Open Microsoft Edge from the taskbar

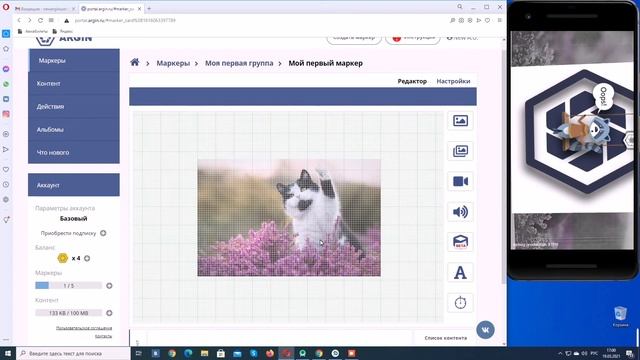(188, 353)
